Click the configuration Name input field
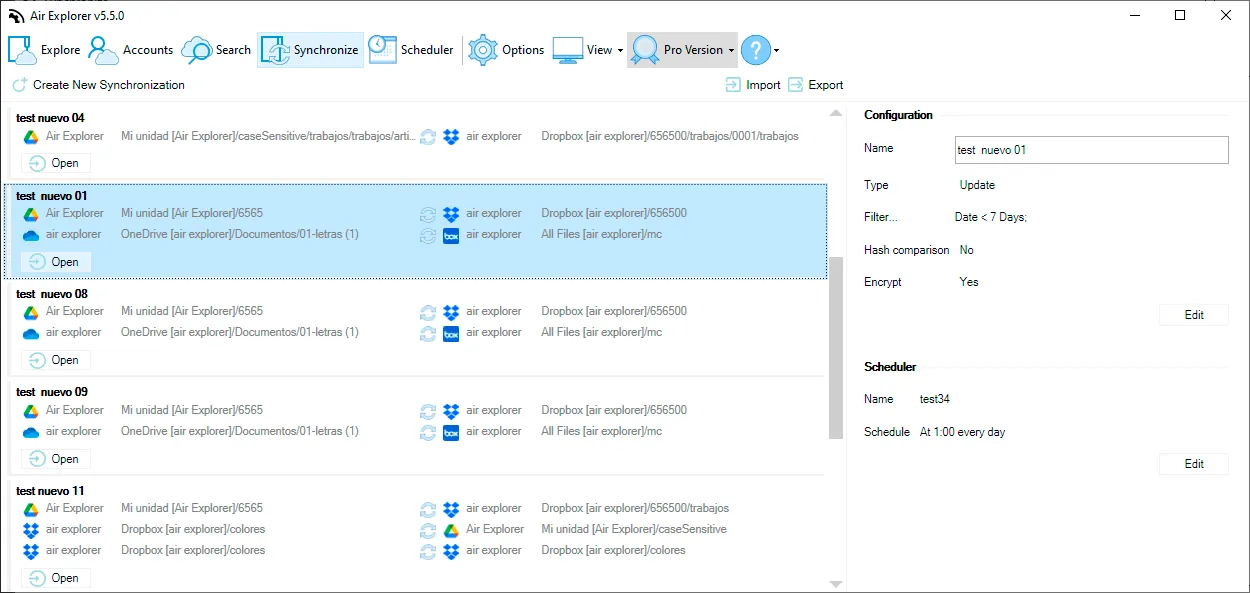 [1092, 150]
